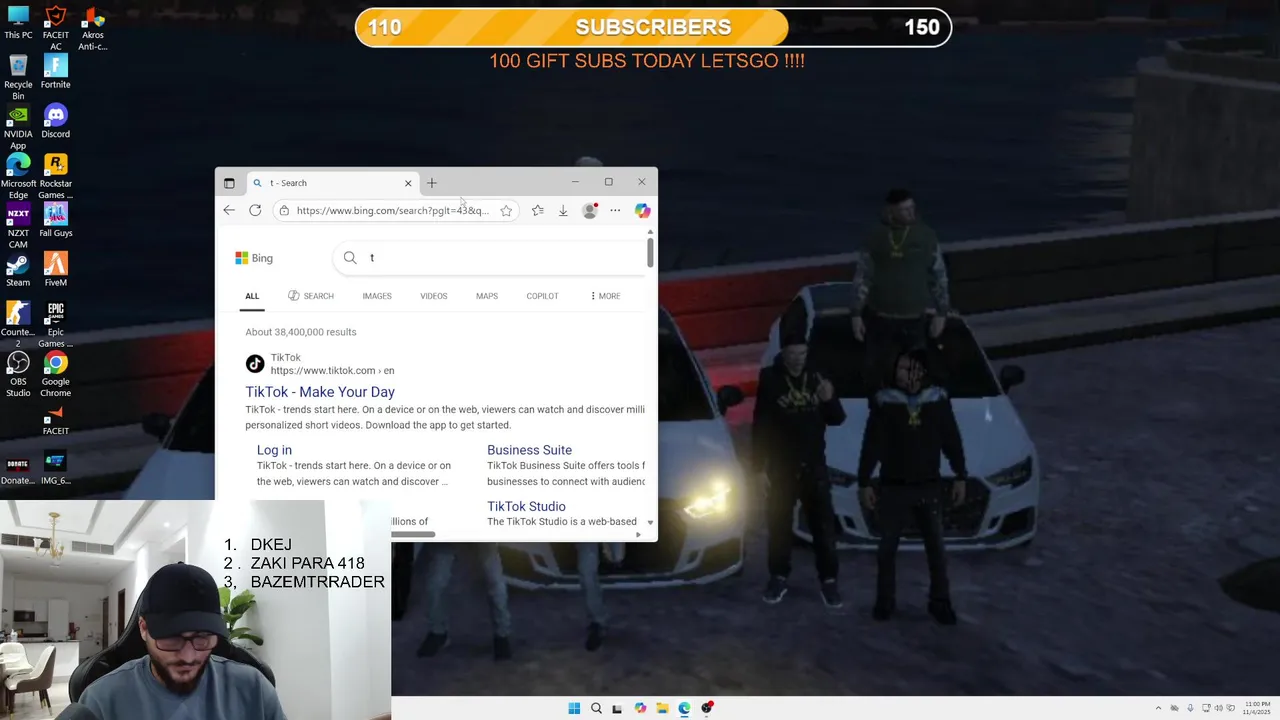Launch OBS Studio desktop icon
Viewport: 1280px width, 720px height.
click(18, 374)
